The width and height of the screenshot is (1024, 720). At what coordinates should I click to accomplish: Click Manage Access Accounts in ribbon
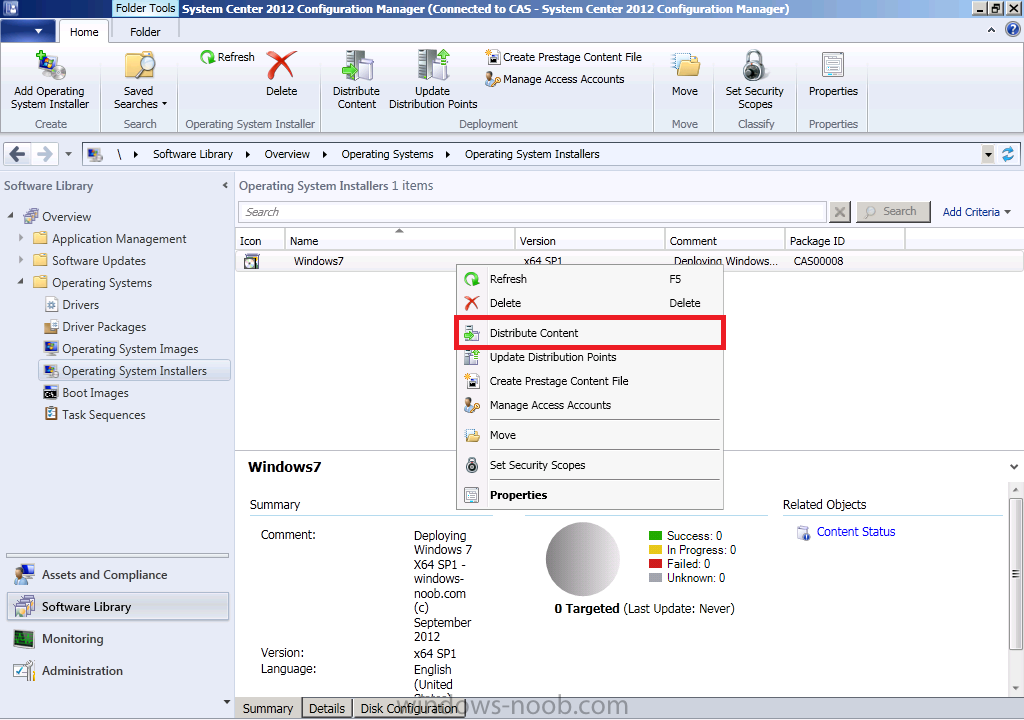pyautogui.click(x=555, y=79)
